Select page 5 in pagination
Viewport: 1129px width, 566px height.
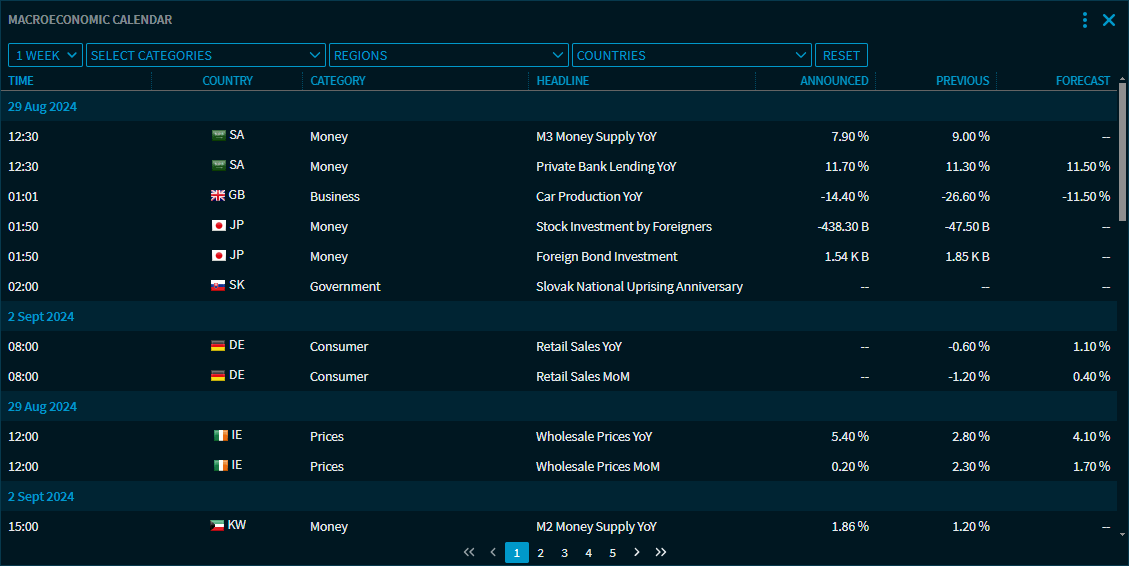[x=613, y=552]
